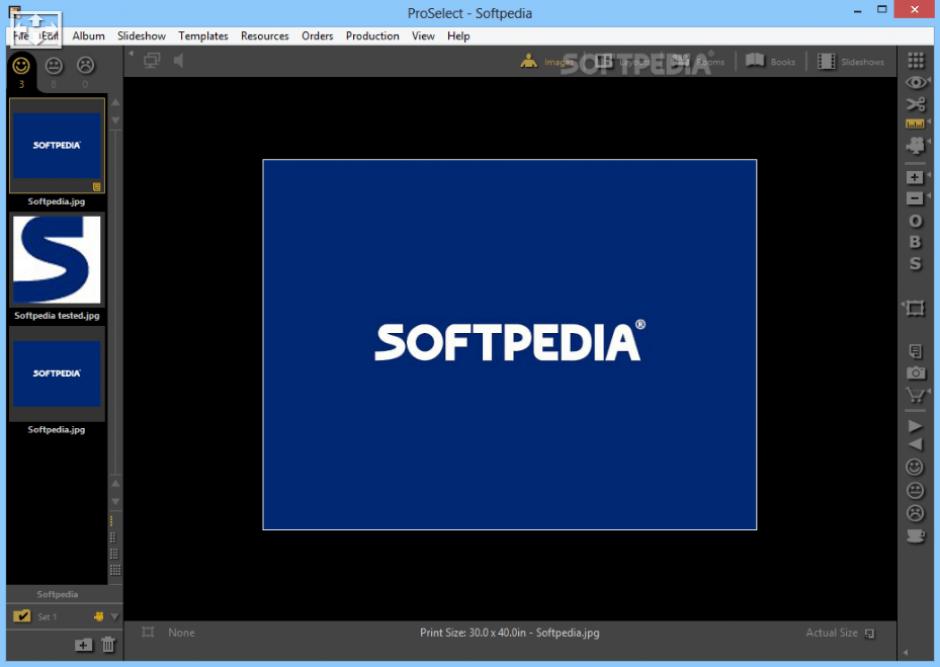Screen dimensions: 940x667
Task: Delete set with trash can icon
Action: [x=108, y=645]
